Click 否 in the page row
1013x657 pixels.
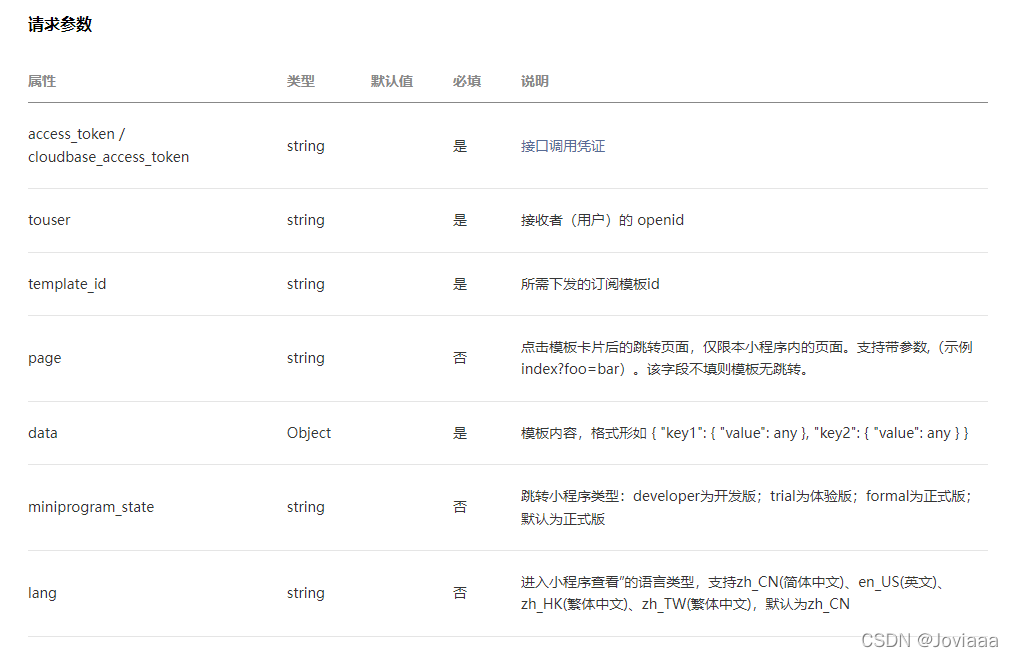point(460,358)
